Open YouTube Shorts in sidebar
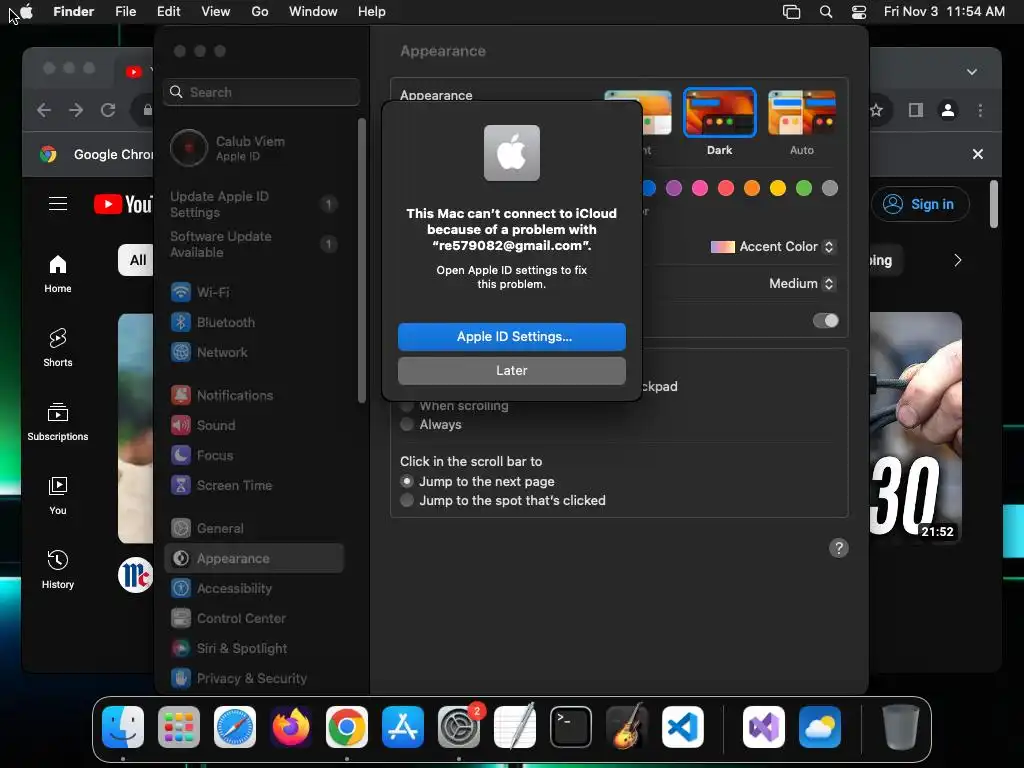The image size is (1024, 768). [x=57, y=347]
